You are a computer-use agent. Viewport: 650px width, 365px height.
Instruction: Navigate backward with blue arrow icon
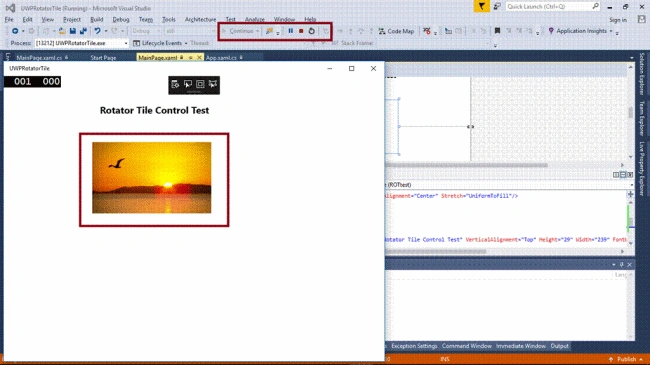(15, 31)
